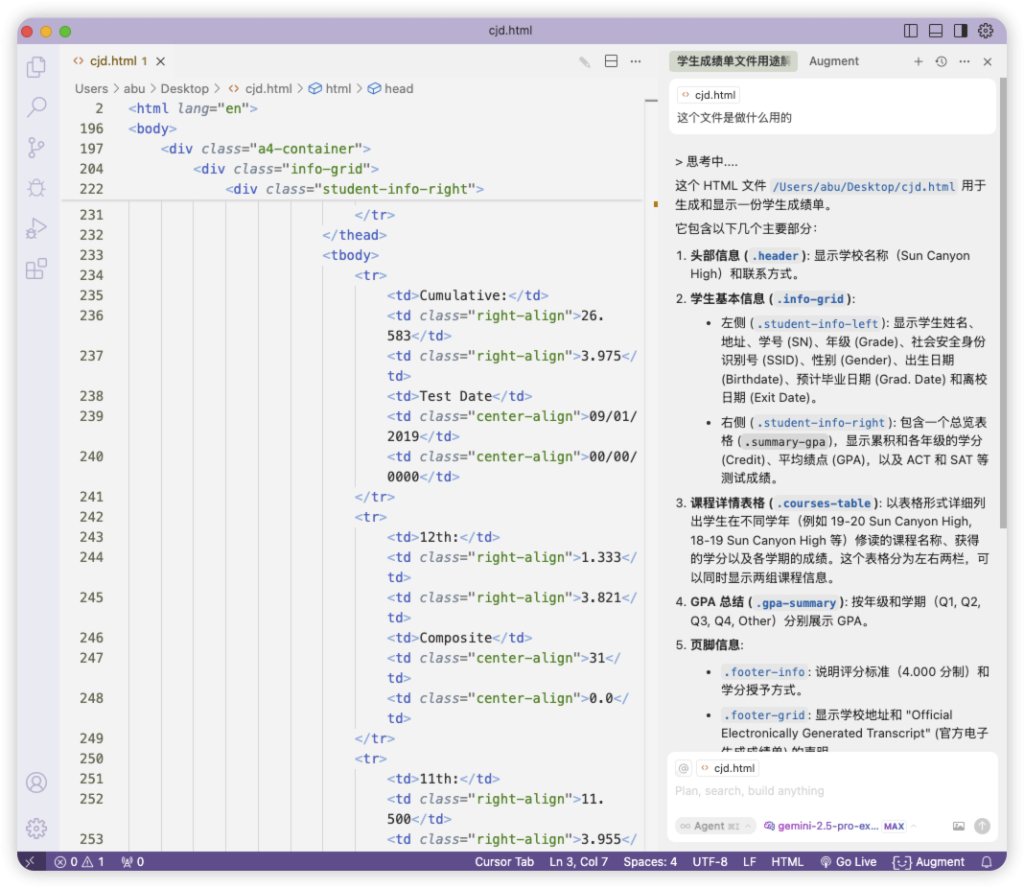Click Desktop in the breadcrumb path
This screenshot has height=888, width=1024.
(x=184, y=89)
